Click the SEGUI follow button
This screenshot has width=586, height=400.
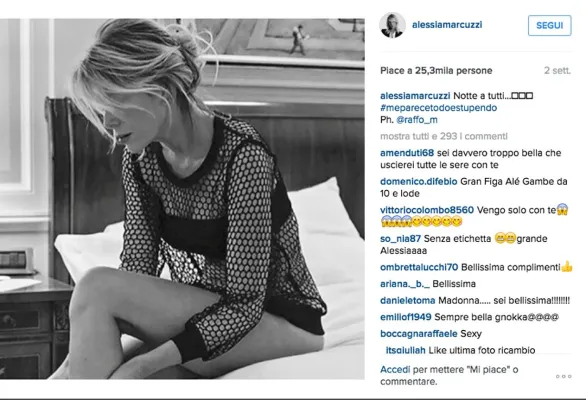(549, 25)
